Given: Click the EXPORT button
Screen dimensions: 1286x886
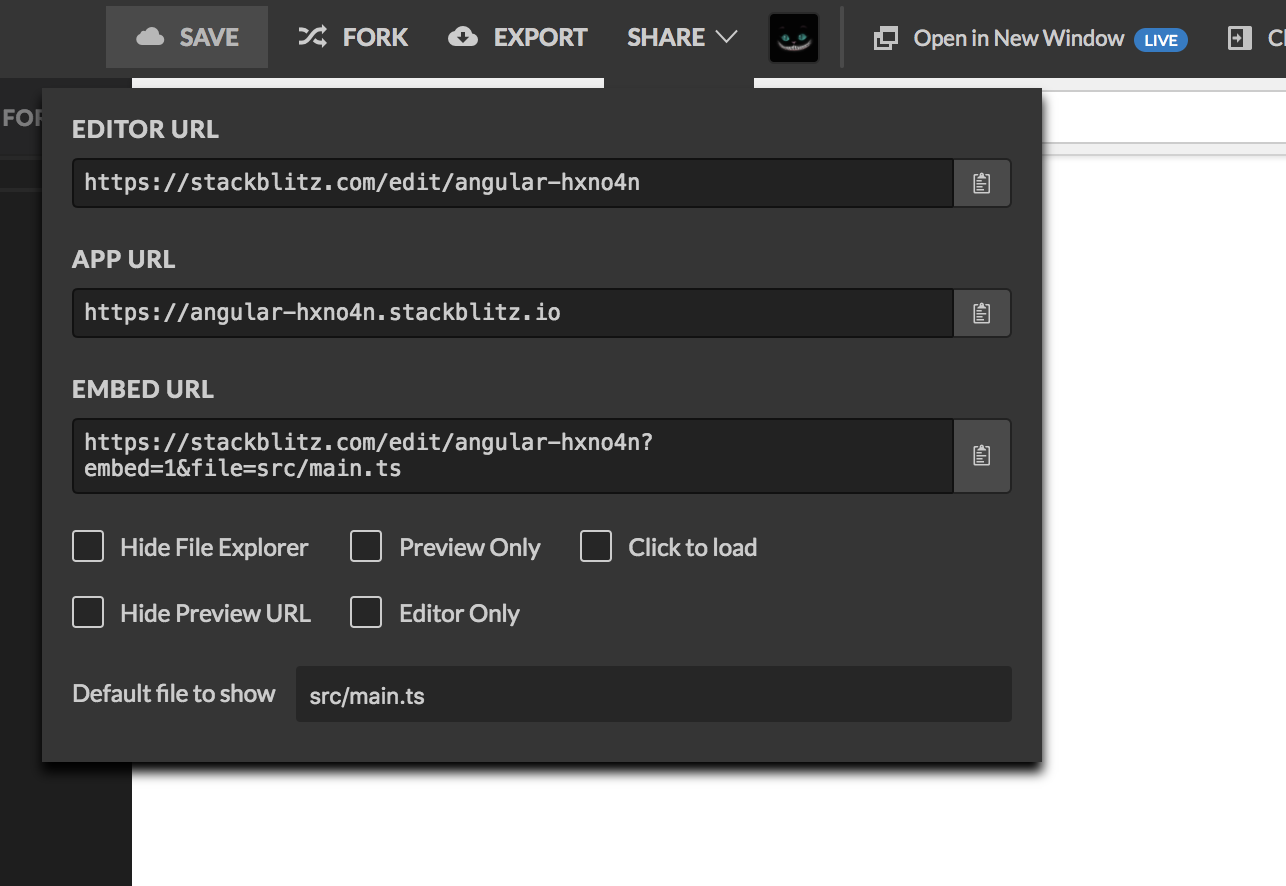Looking at the screenshot, I should tap(518, 38).
